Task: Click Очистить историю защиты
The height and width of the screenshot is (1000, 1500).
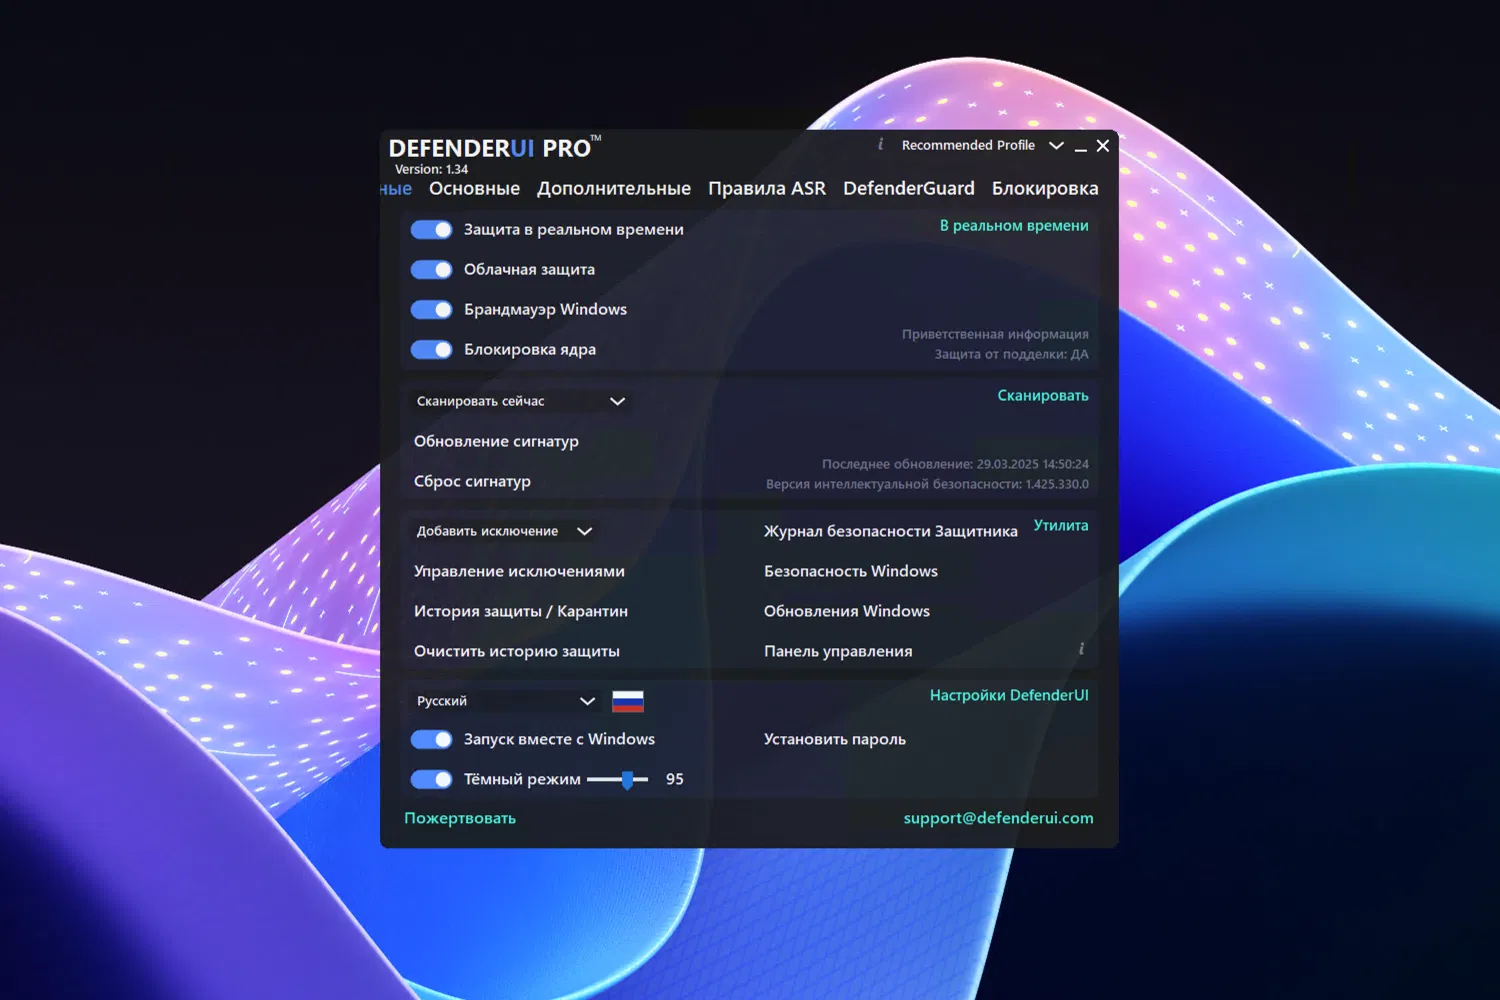Action: [517, 651]
